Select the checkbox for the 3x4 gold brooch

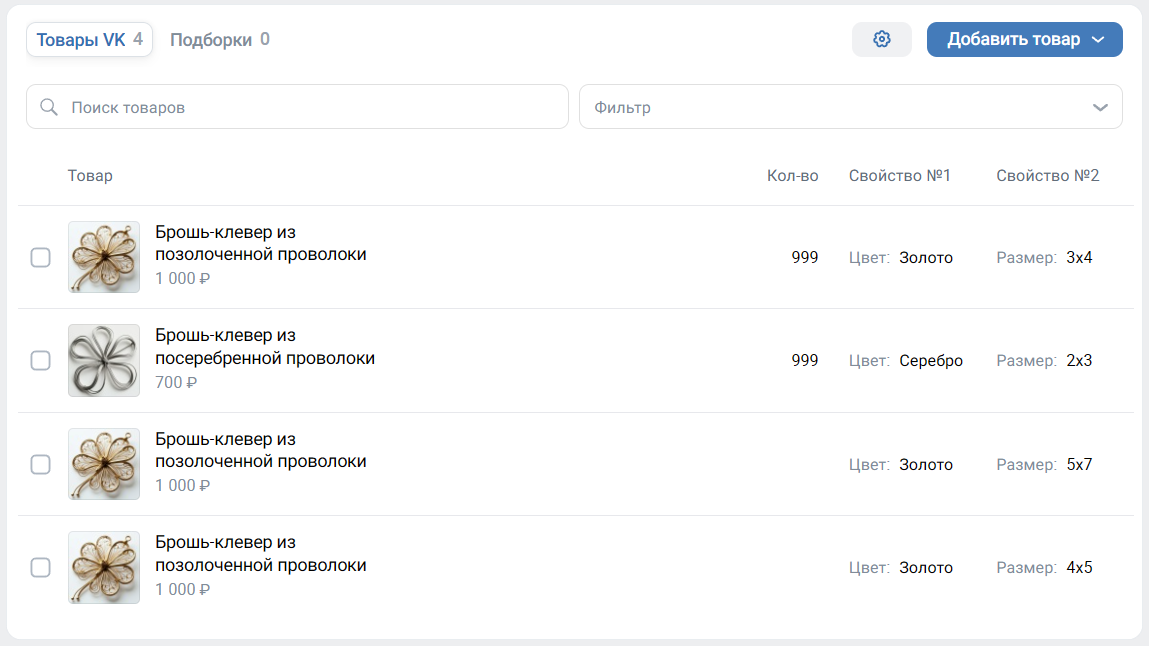[40, 258]
